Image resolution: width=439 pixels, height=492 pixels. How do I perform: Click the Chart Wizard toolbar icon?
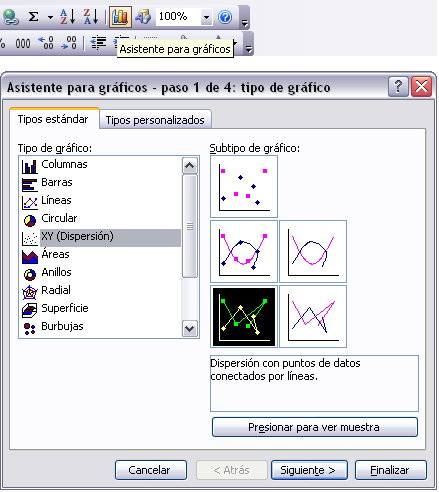tap(120, 17)
